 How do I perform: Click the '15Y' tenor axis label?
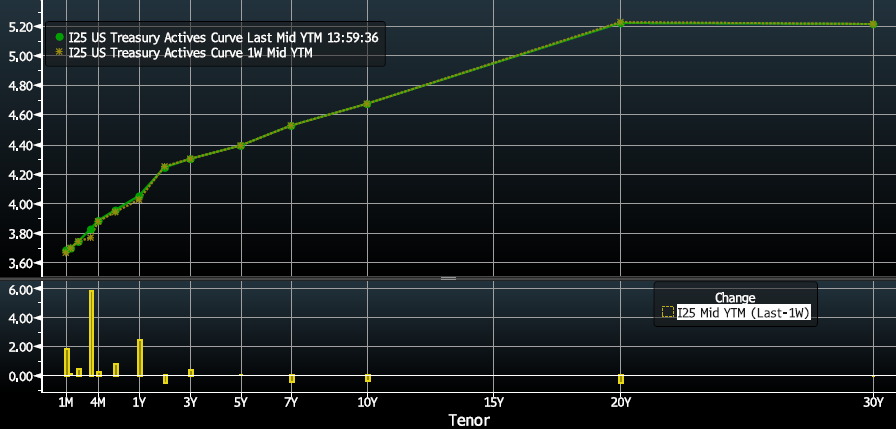493,402
